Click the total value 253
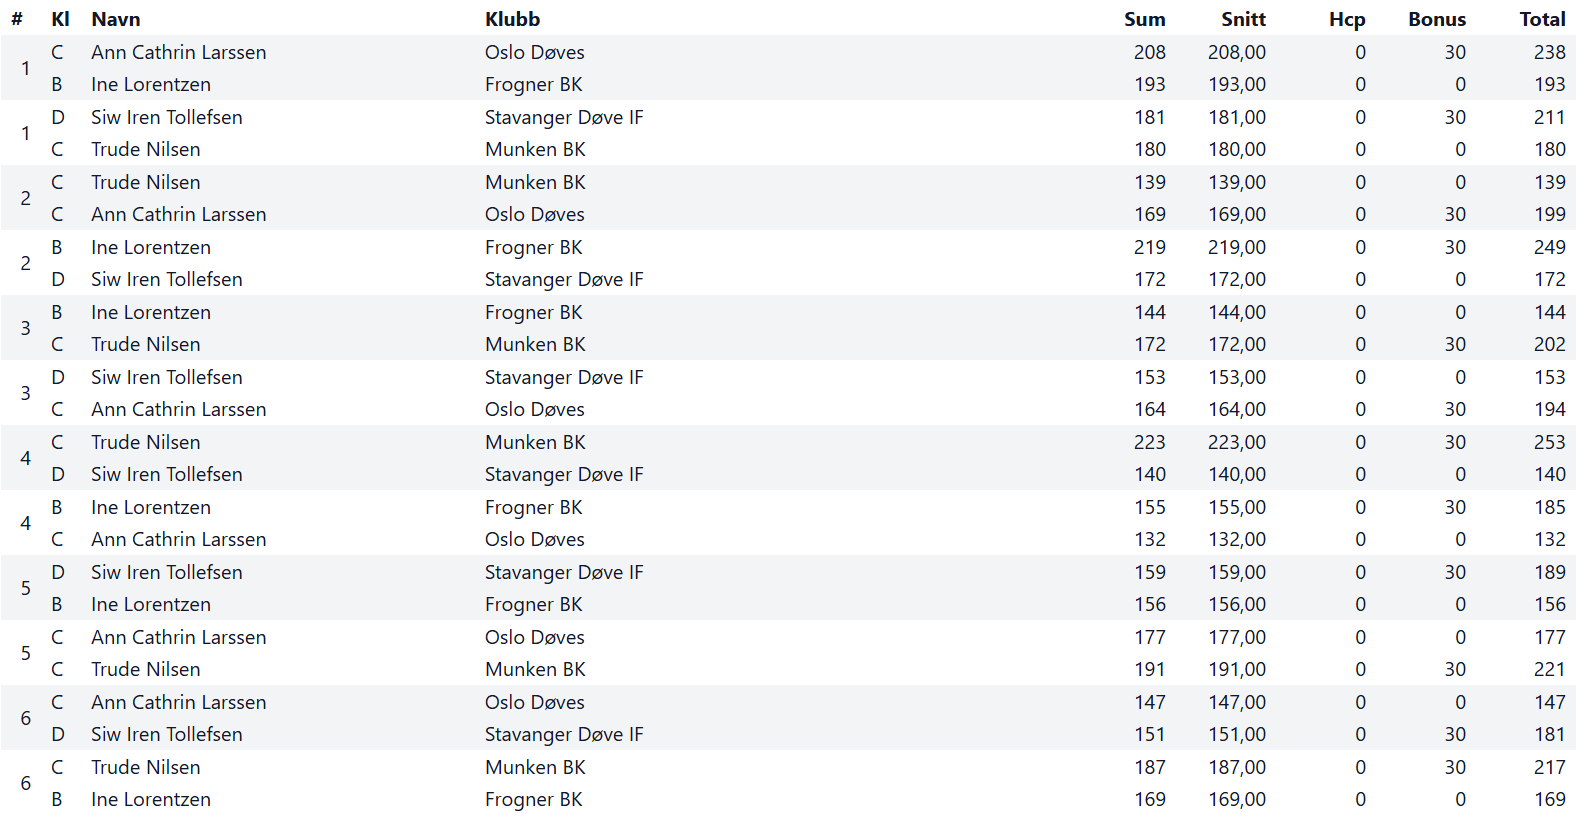Image resolution: width=1588 pixels, height=823 pixels. tap(1549, 442)
